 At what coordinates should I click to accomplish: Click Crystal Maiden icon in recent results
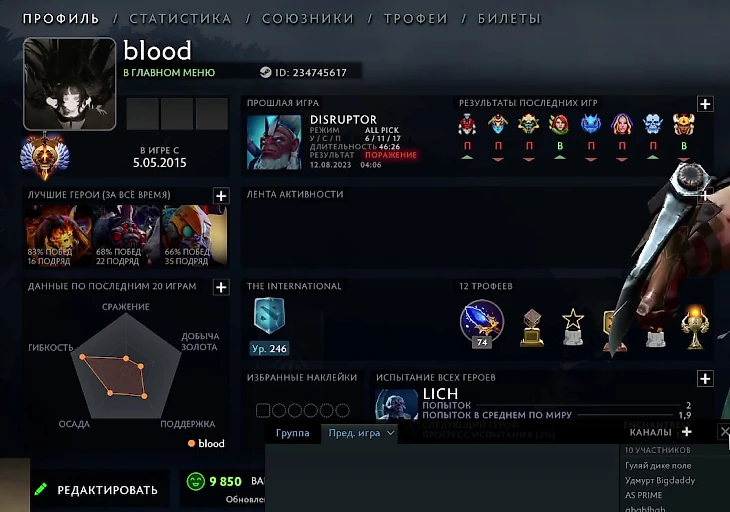coord(622,125)
